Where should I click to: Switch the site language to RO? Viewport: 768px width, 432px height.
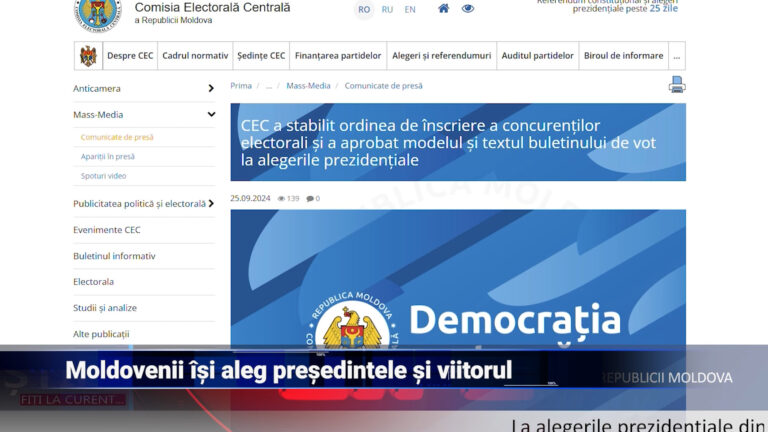(x=364, y=10)
